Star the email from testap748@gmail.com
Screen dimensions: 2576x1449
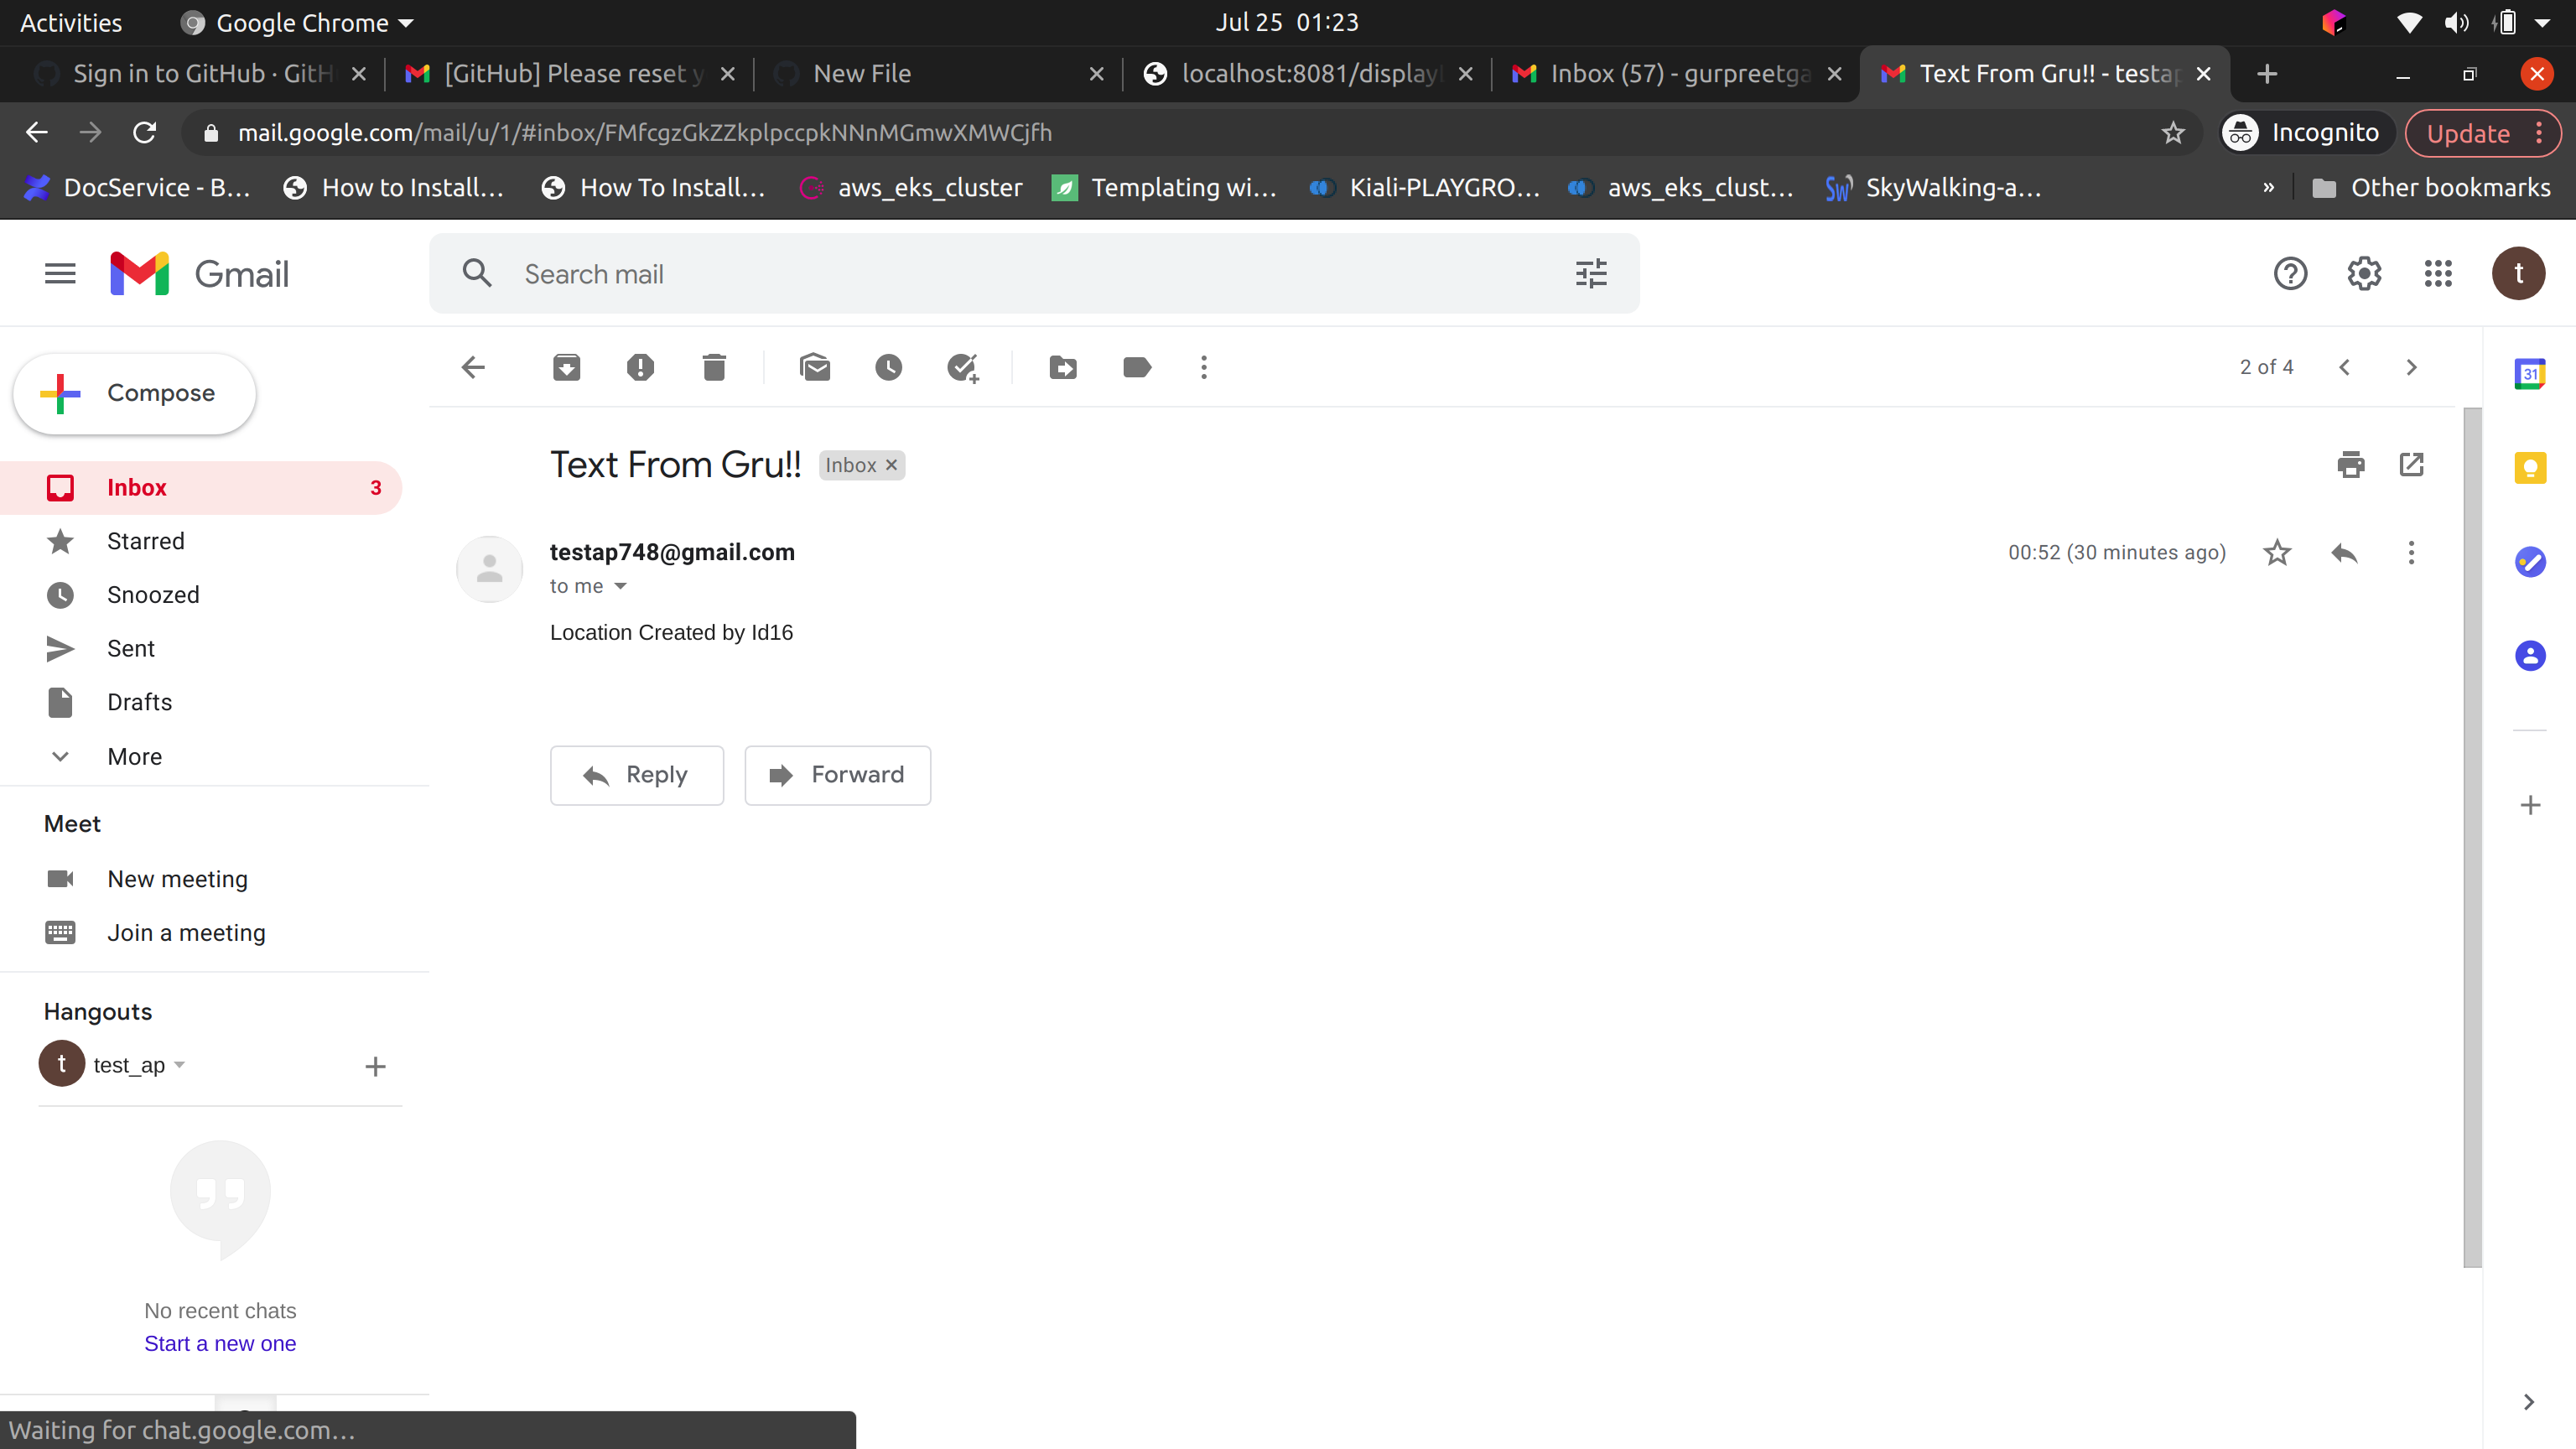pyautogui.click(x=2277, y=552)
